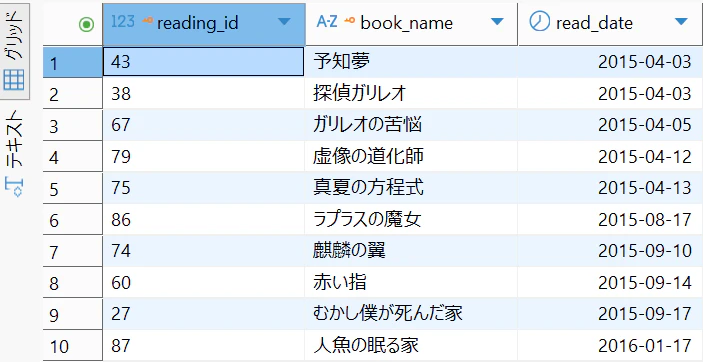Click read_date 2015-04-03 in row 2
The height and width of the screenshot is (362, 703).
point(611,93)
